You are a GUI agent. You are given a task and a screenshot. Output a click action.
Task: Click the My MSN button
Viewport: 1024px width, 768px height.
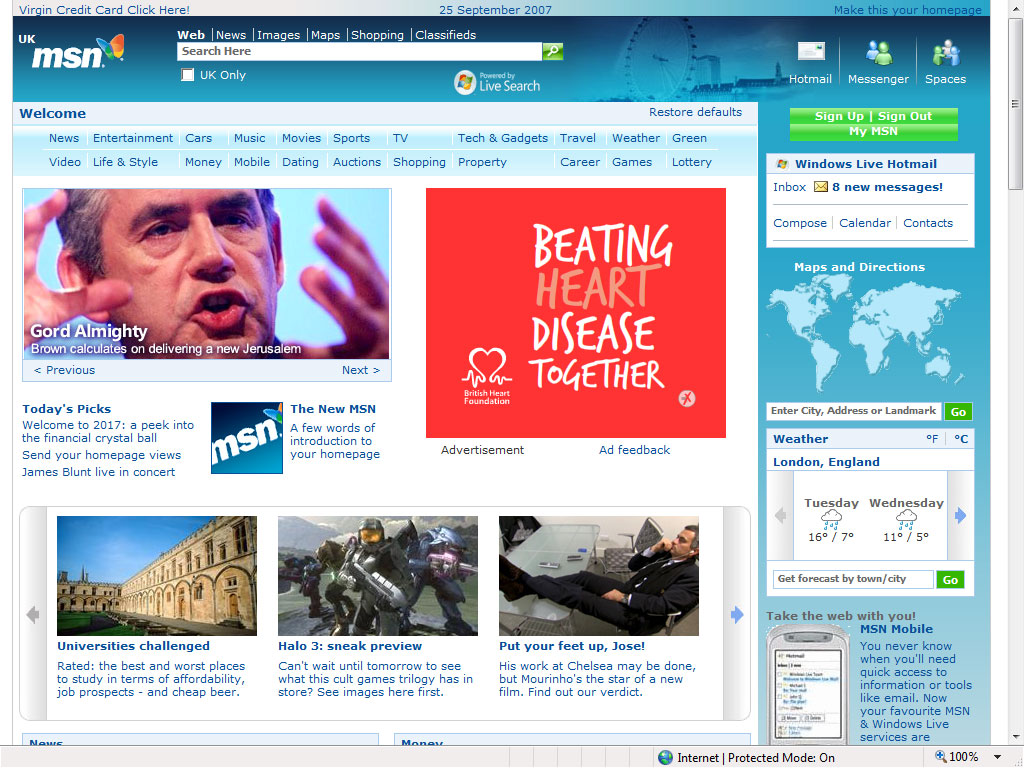[873, 131]
